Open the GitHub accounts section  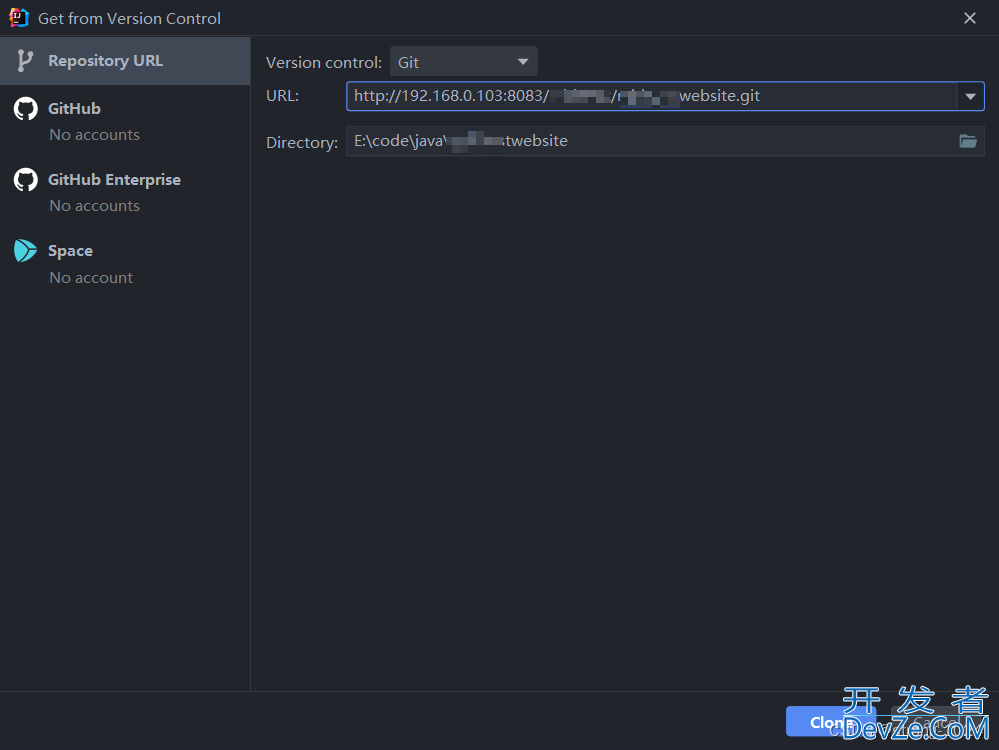point(74,108)
